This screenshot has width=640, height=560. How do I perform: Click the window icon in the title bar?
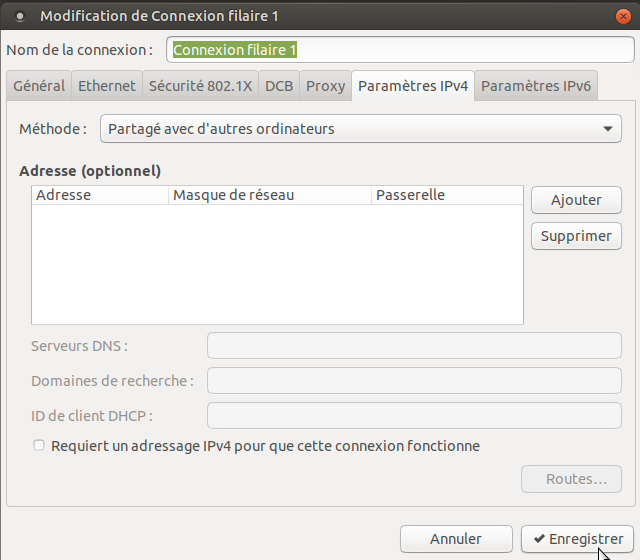coord(19,16)
